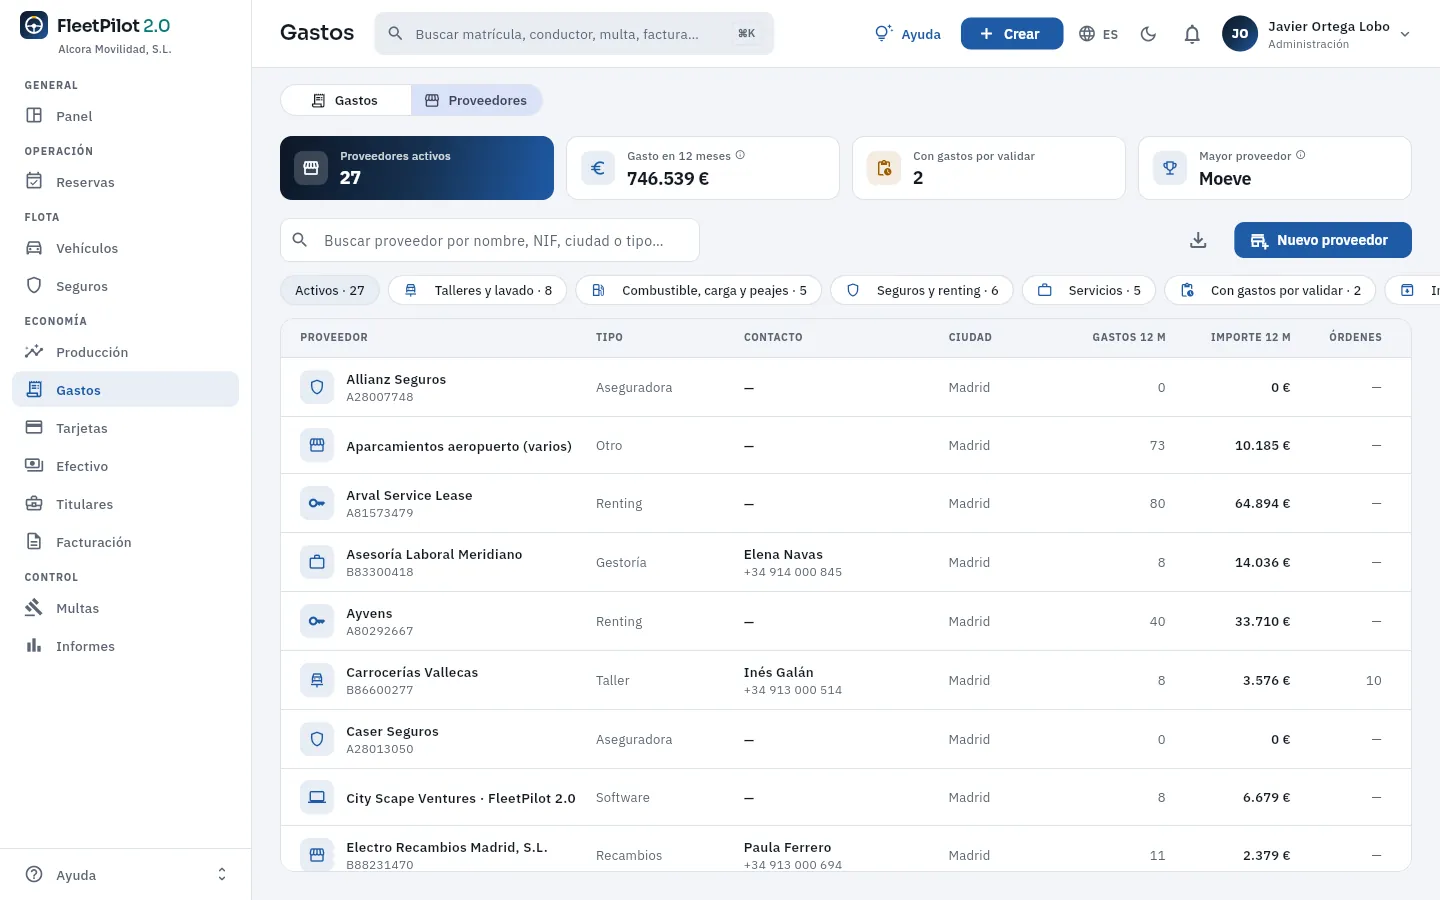Open notifications bell
The width and height of the screenshot is (1440, 900).
point(1192,34)
